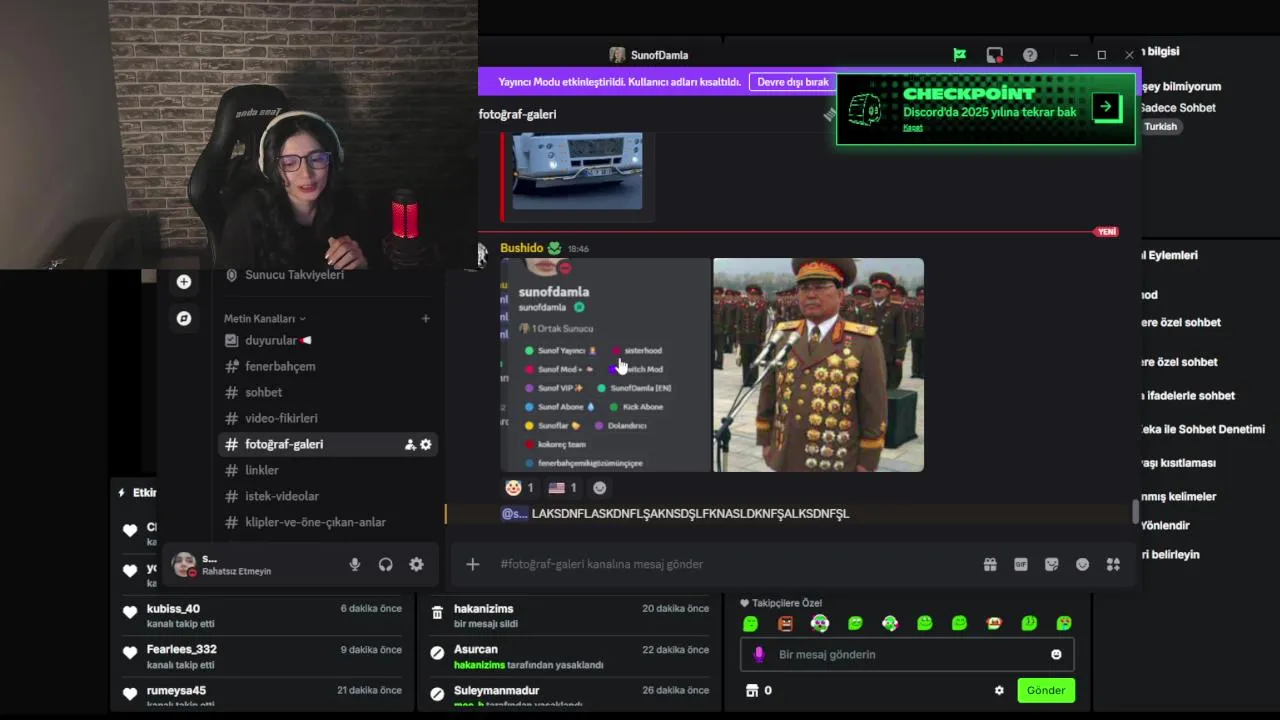Open the linkler channel
The image size is (1280, 720).
coord(328,470)
